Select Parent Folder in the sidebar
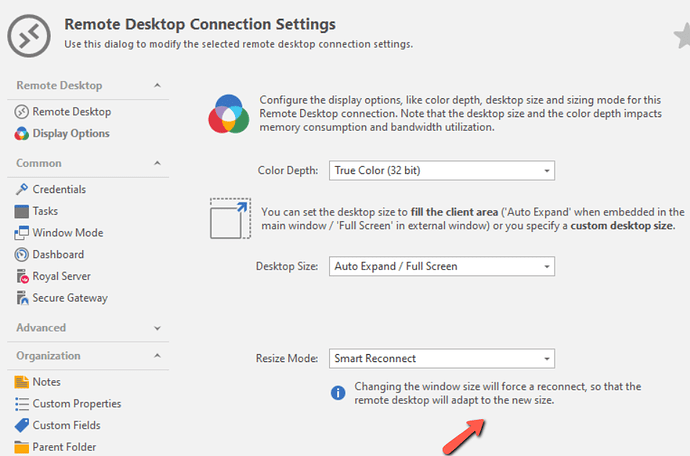The width and height of the screenshot is (690, 456). [64, 447]
